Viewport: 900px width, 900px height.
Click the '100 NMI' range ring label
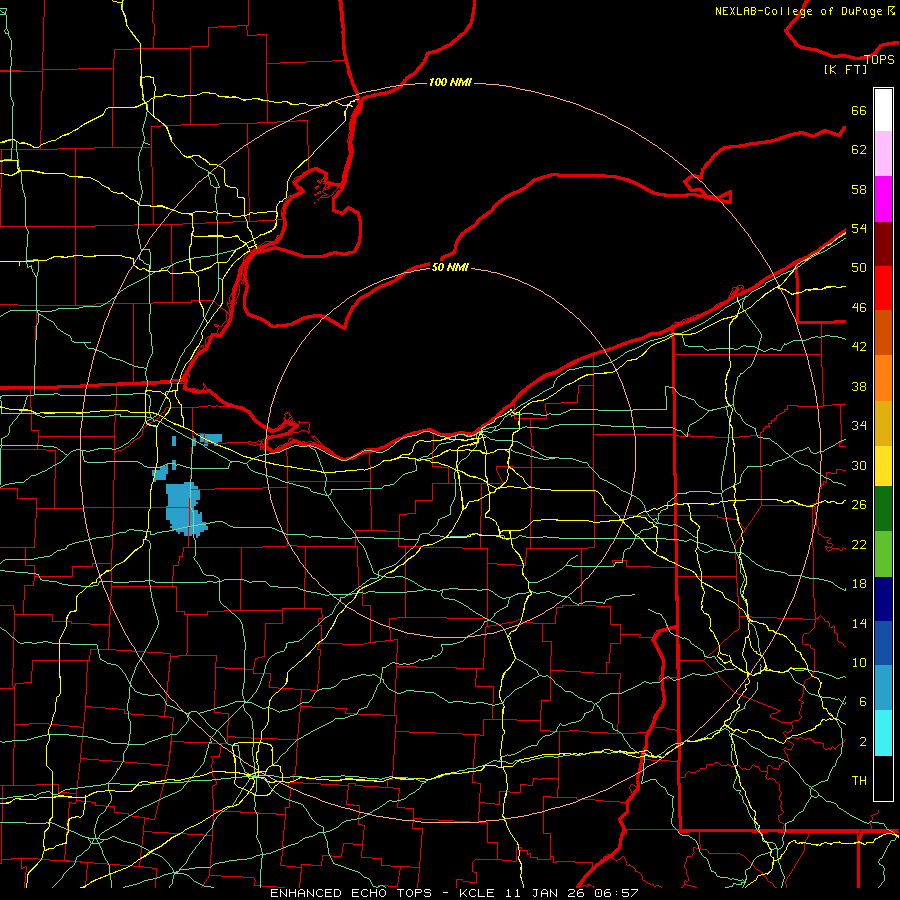[450, 82]
